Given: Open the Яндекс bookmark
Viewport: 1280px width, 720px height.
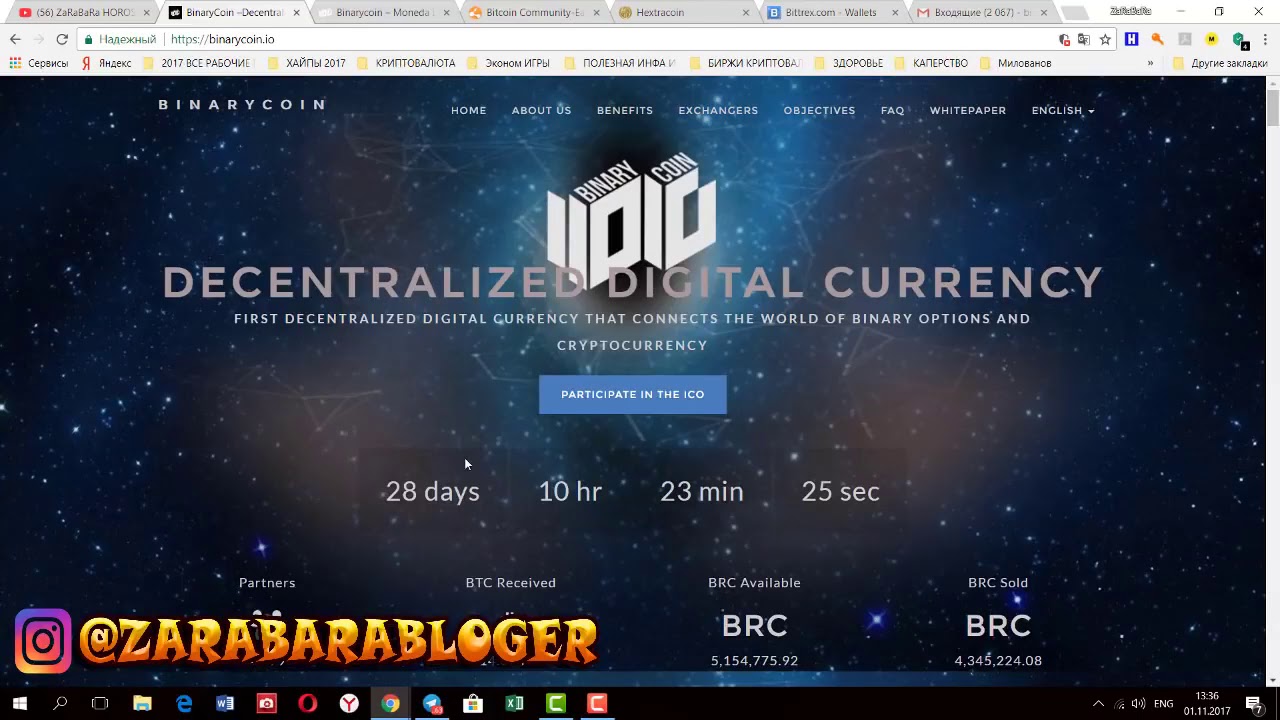Looking at the screenshot, I should tap(106, 63).
